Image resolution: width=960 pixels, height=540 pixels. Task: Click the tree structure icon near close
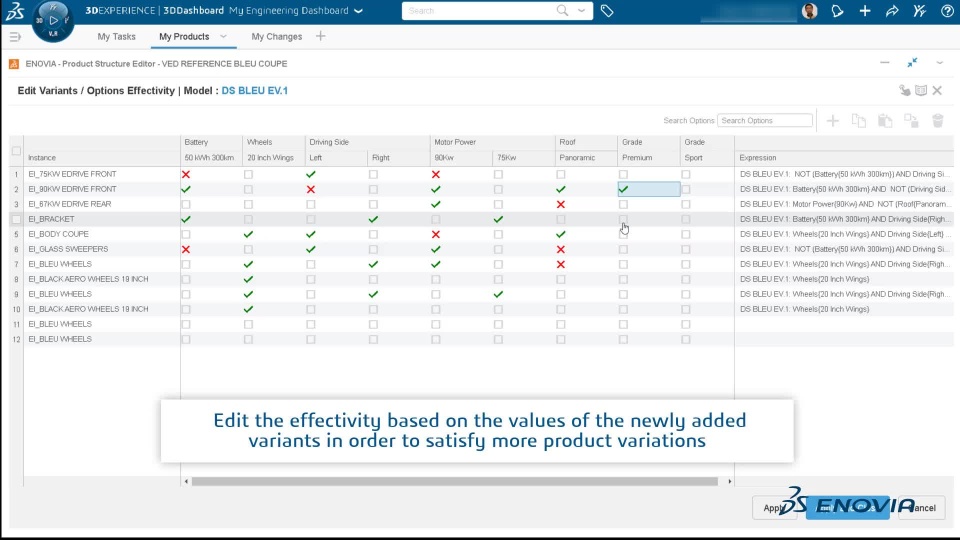click(x=905, y=91)
